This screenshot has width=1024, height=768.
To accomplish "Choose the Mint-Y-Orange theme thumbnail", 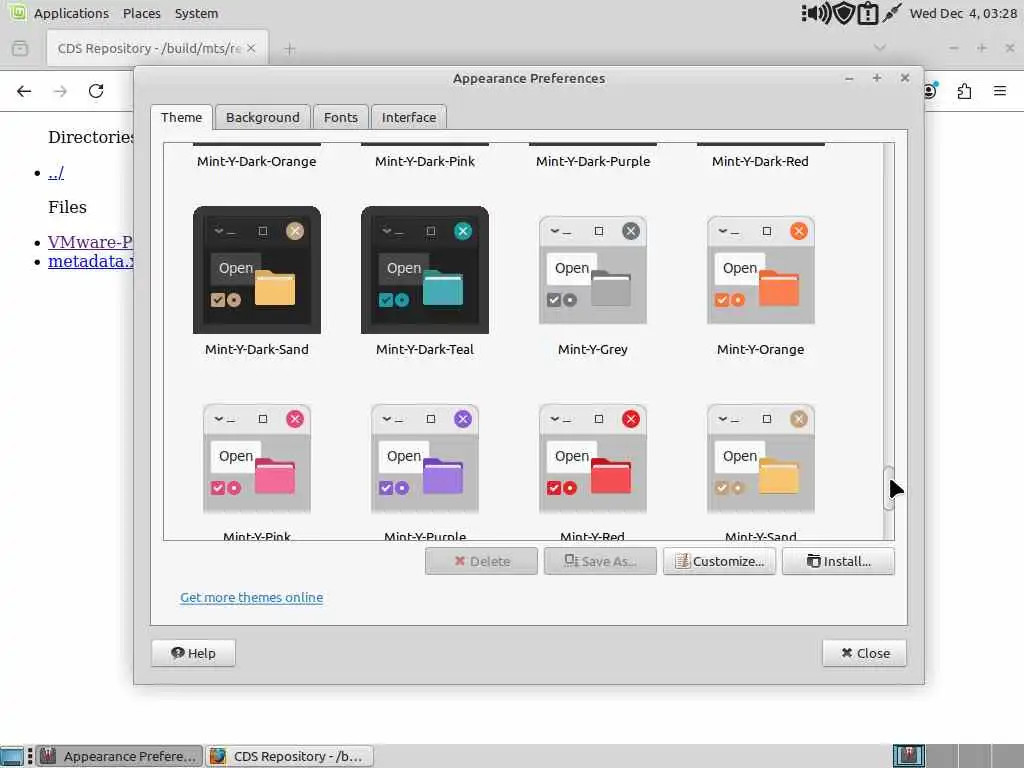I will (761, 270).
